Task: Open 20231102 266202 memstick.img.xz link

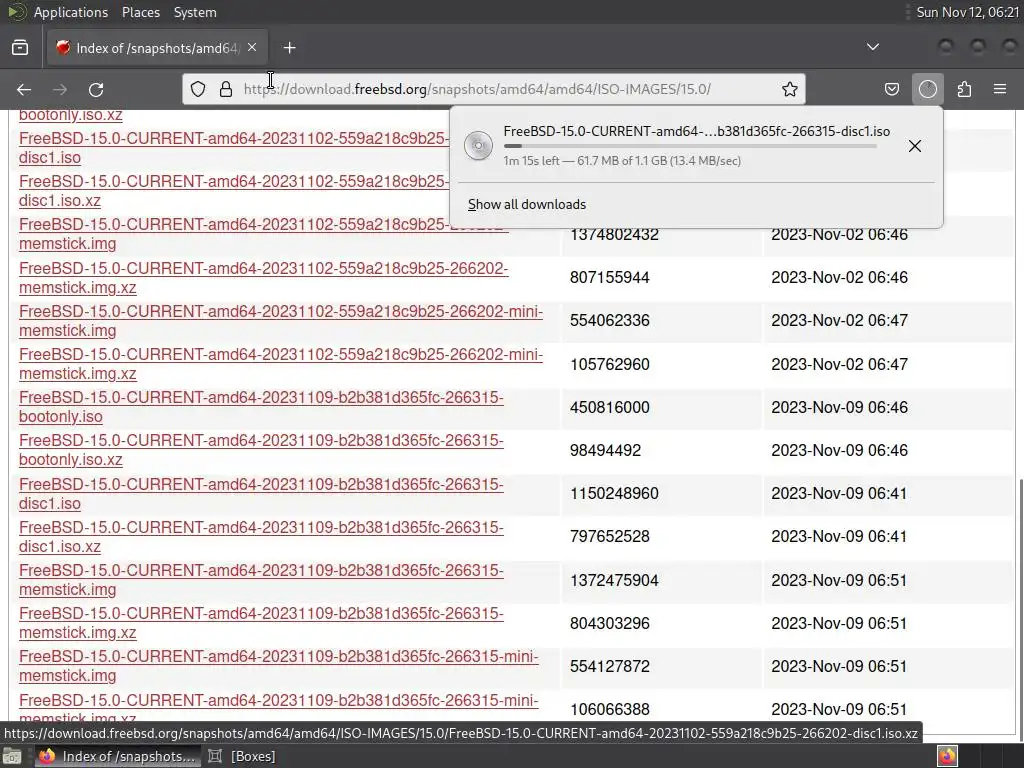Action: [x=263, y=278]
